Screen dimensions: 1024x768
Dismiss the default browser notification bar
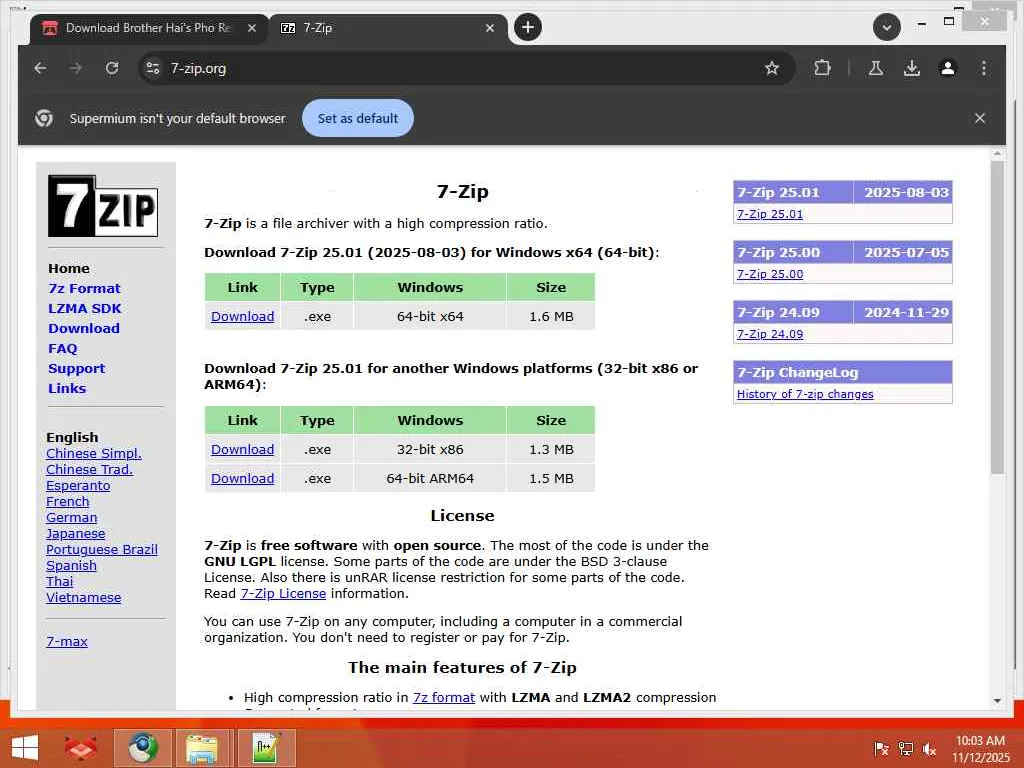tap(980, 118)
